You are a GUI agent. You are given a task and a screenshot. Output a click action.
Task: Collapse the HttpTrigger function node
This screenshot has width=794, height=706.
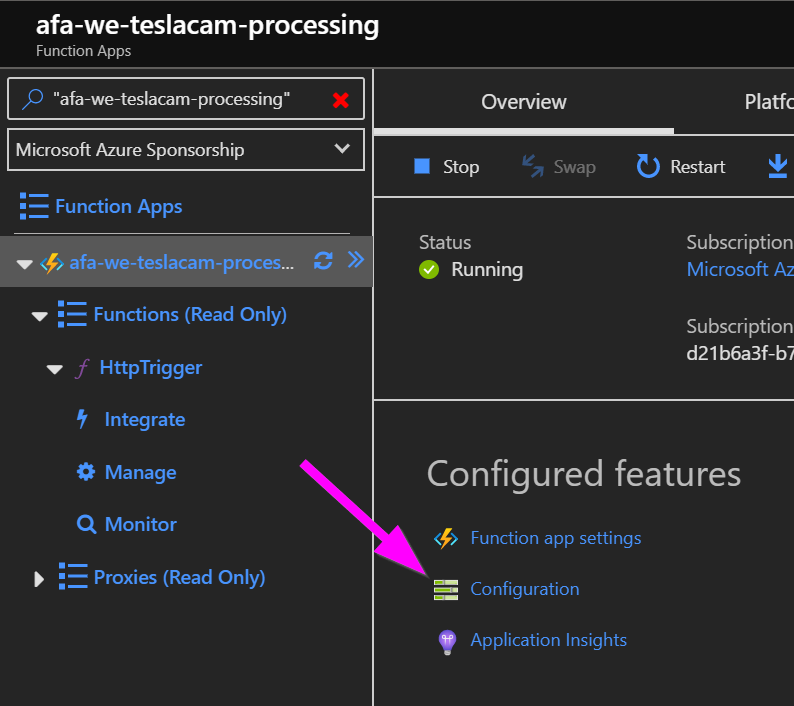[x=55, y=369]
